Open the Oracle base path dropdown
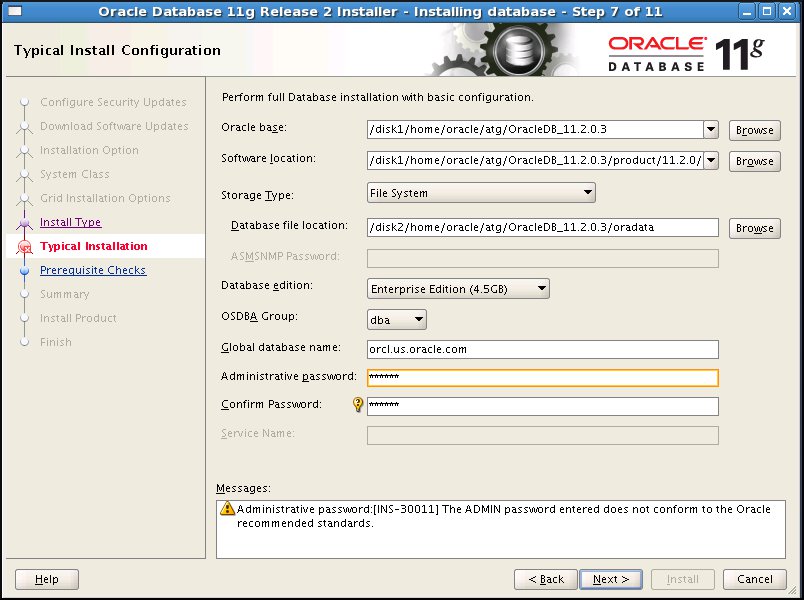 [710, 129]
